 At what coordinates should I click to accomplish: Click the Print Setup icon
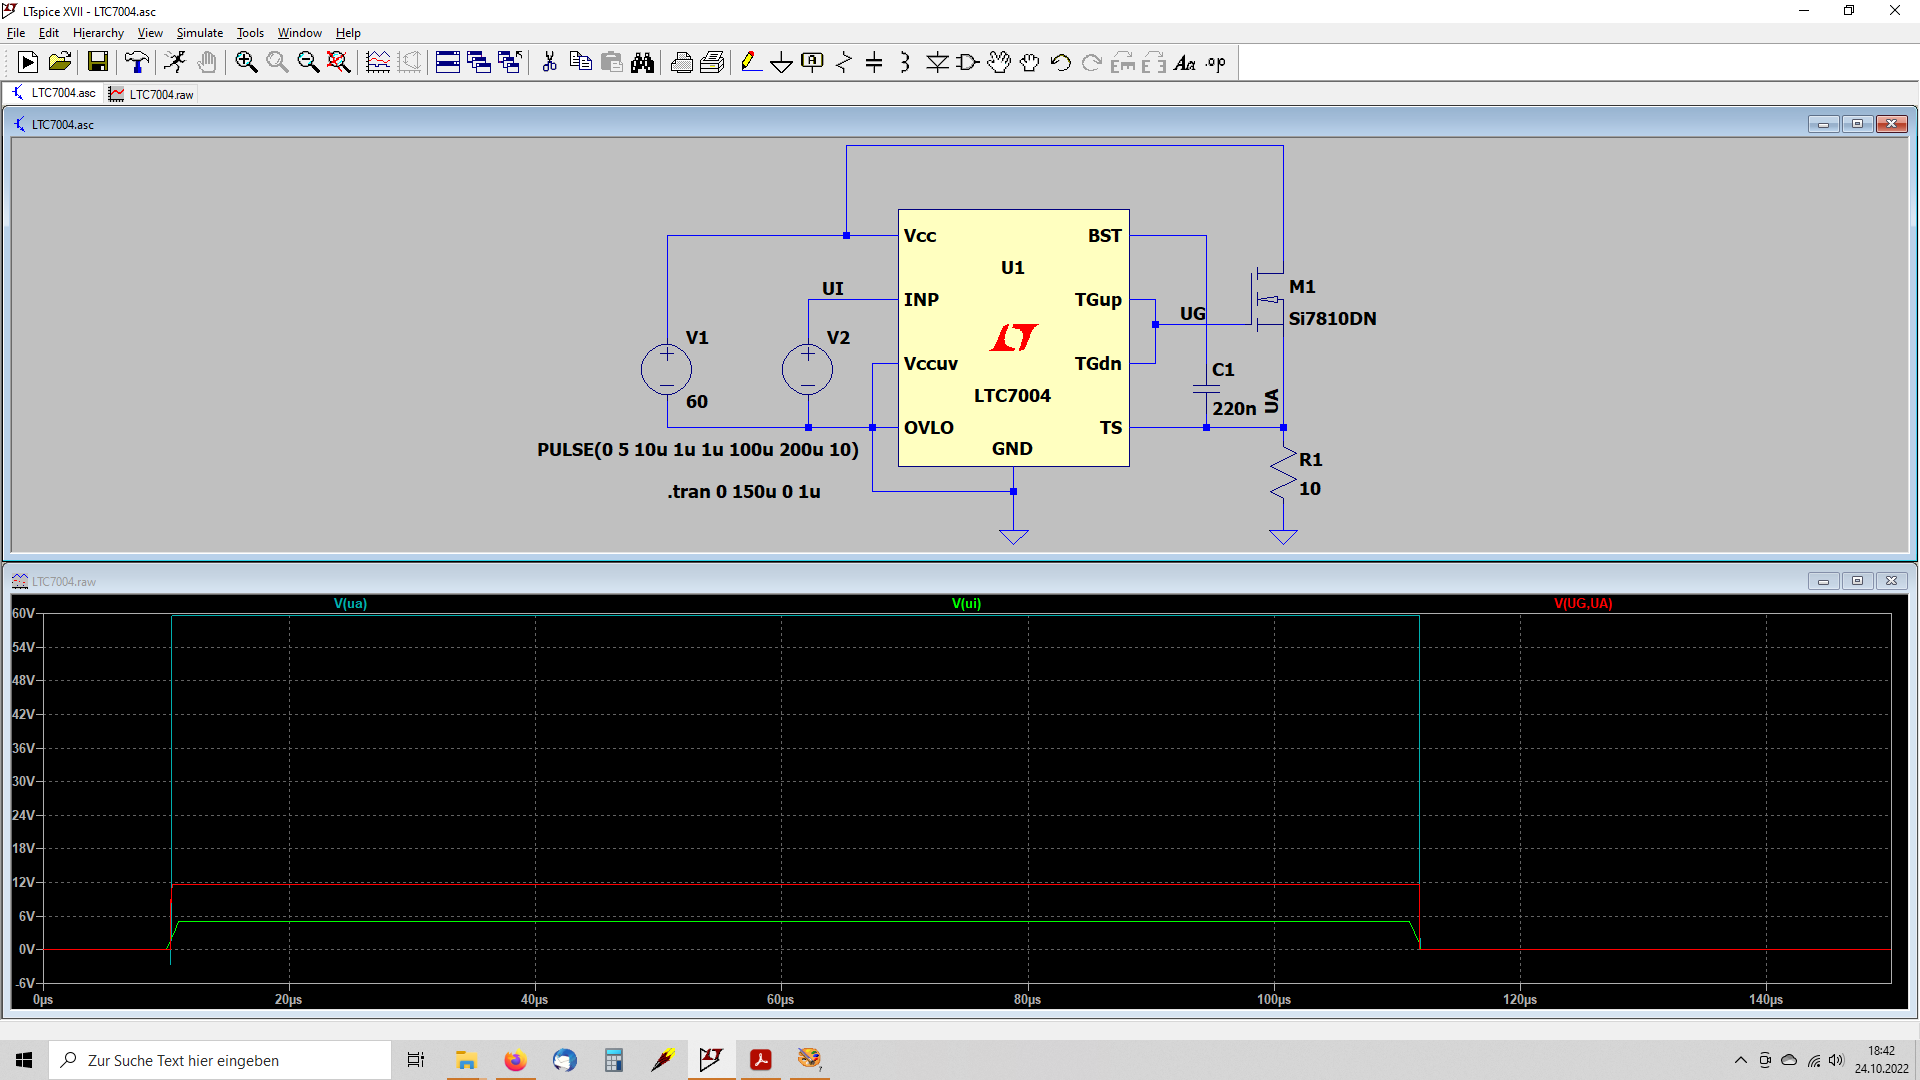pyautogui.click(x=712, y=63)
